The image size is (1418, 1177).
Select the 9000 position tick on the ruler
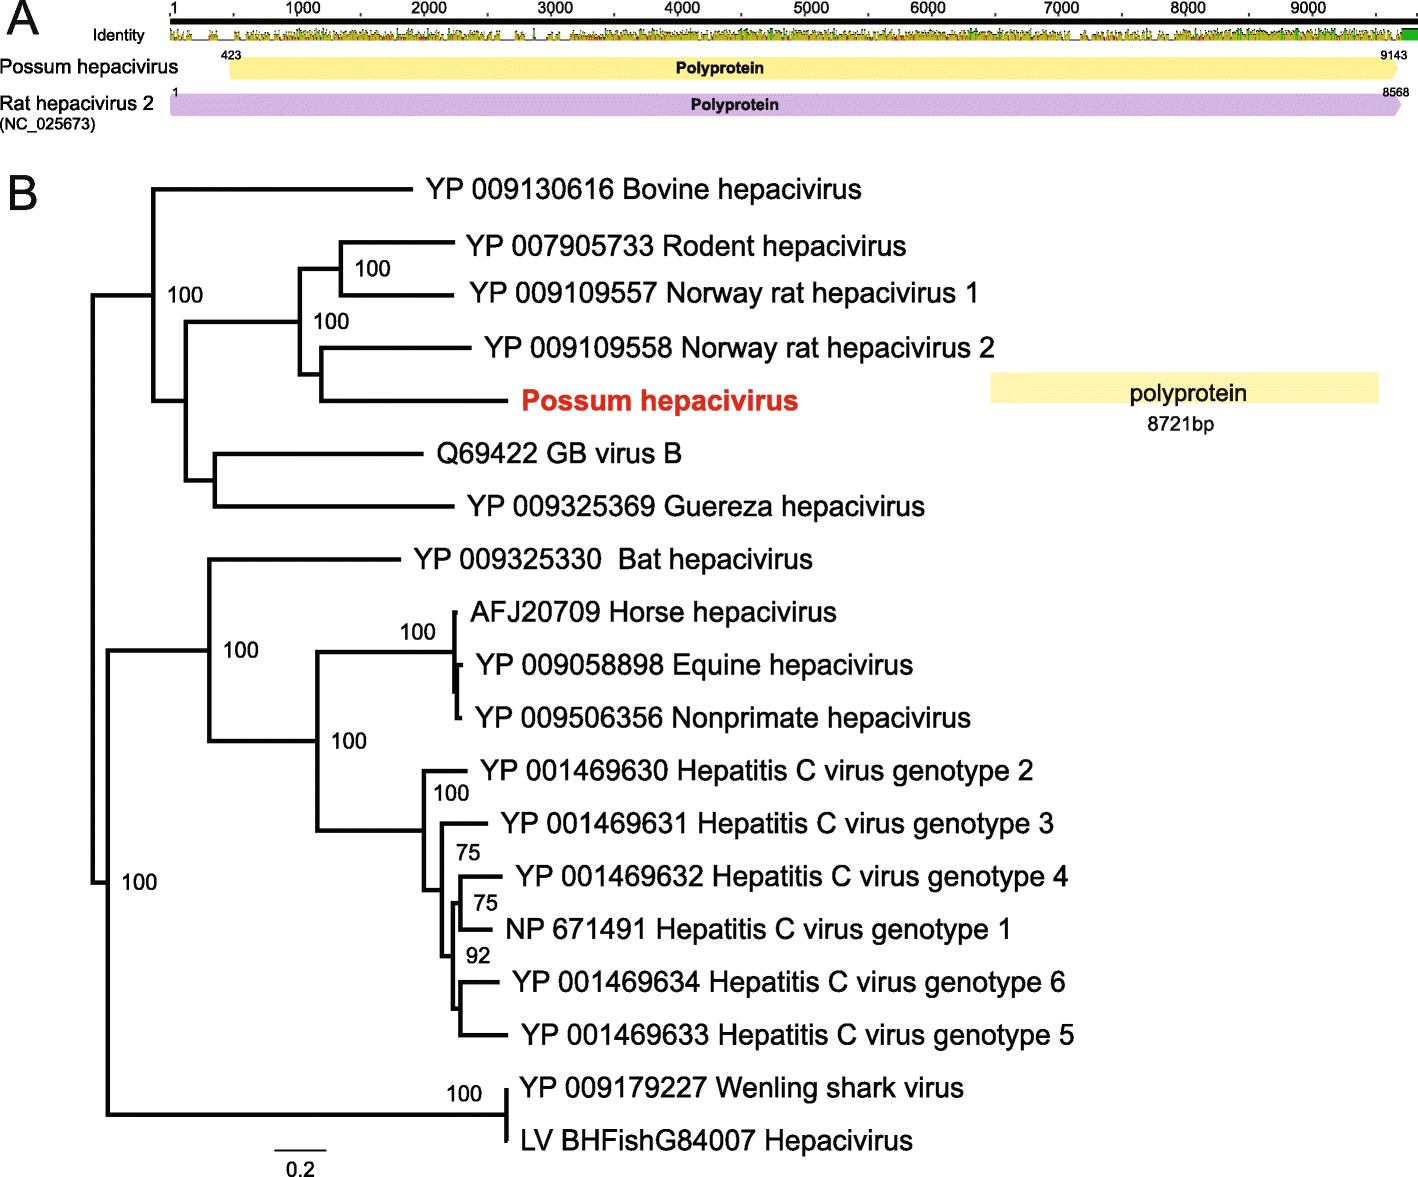[1307, 8]
